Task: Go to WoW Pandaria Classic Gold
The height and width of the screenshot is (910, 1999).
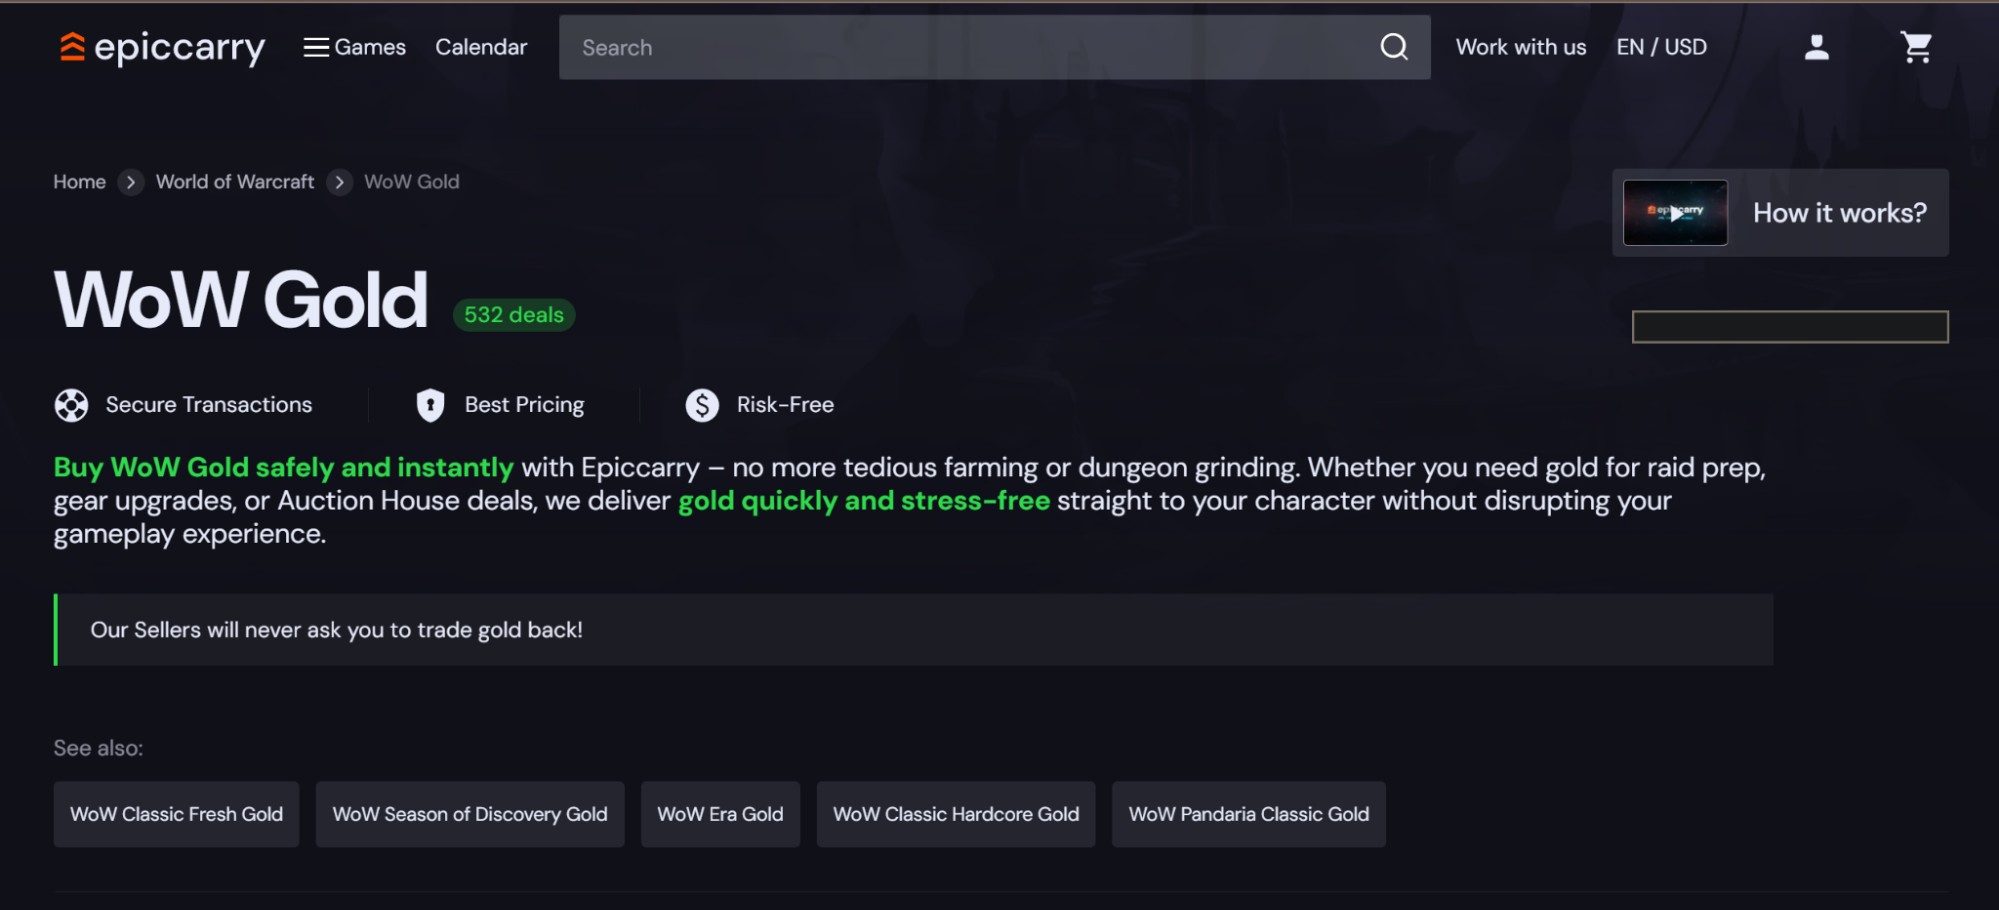Action: coord(1248,814)
